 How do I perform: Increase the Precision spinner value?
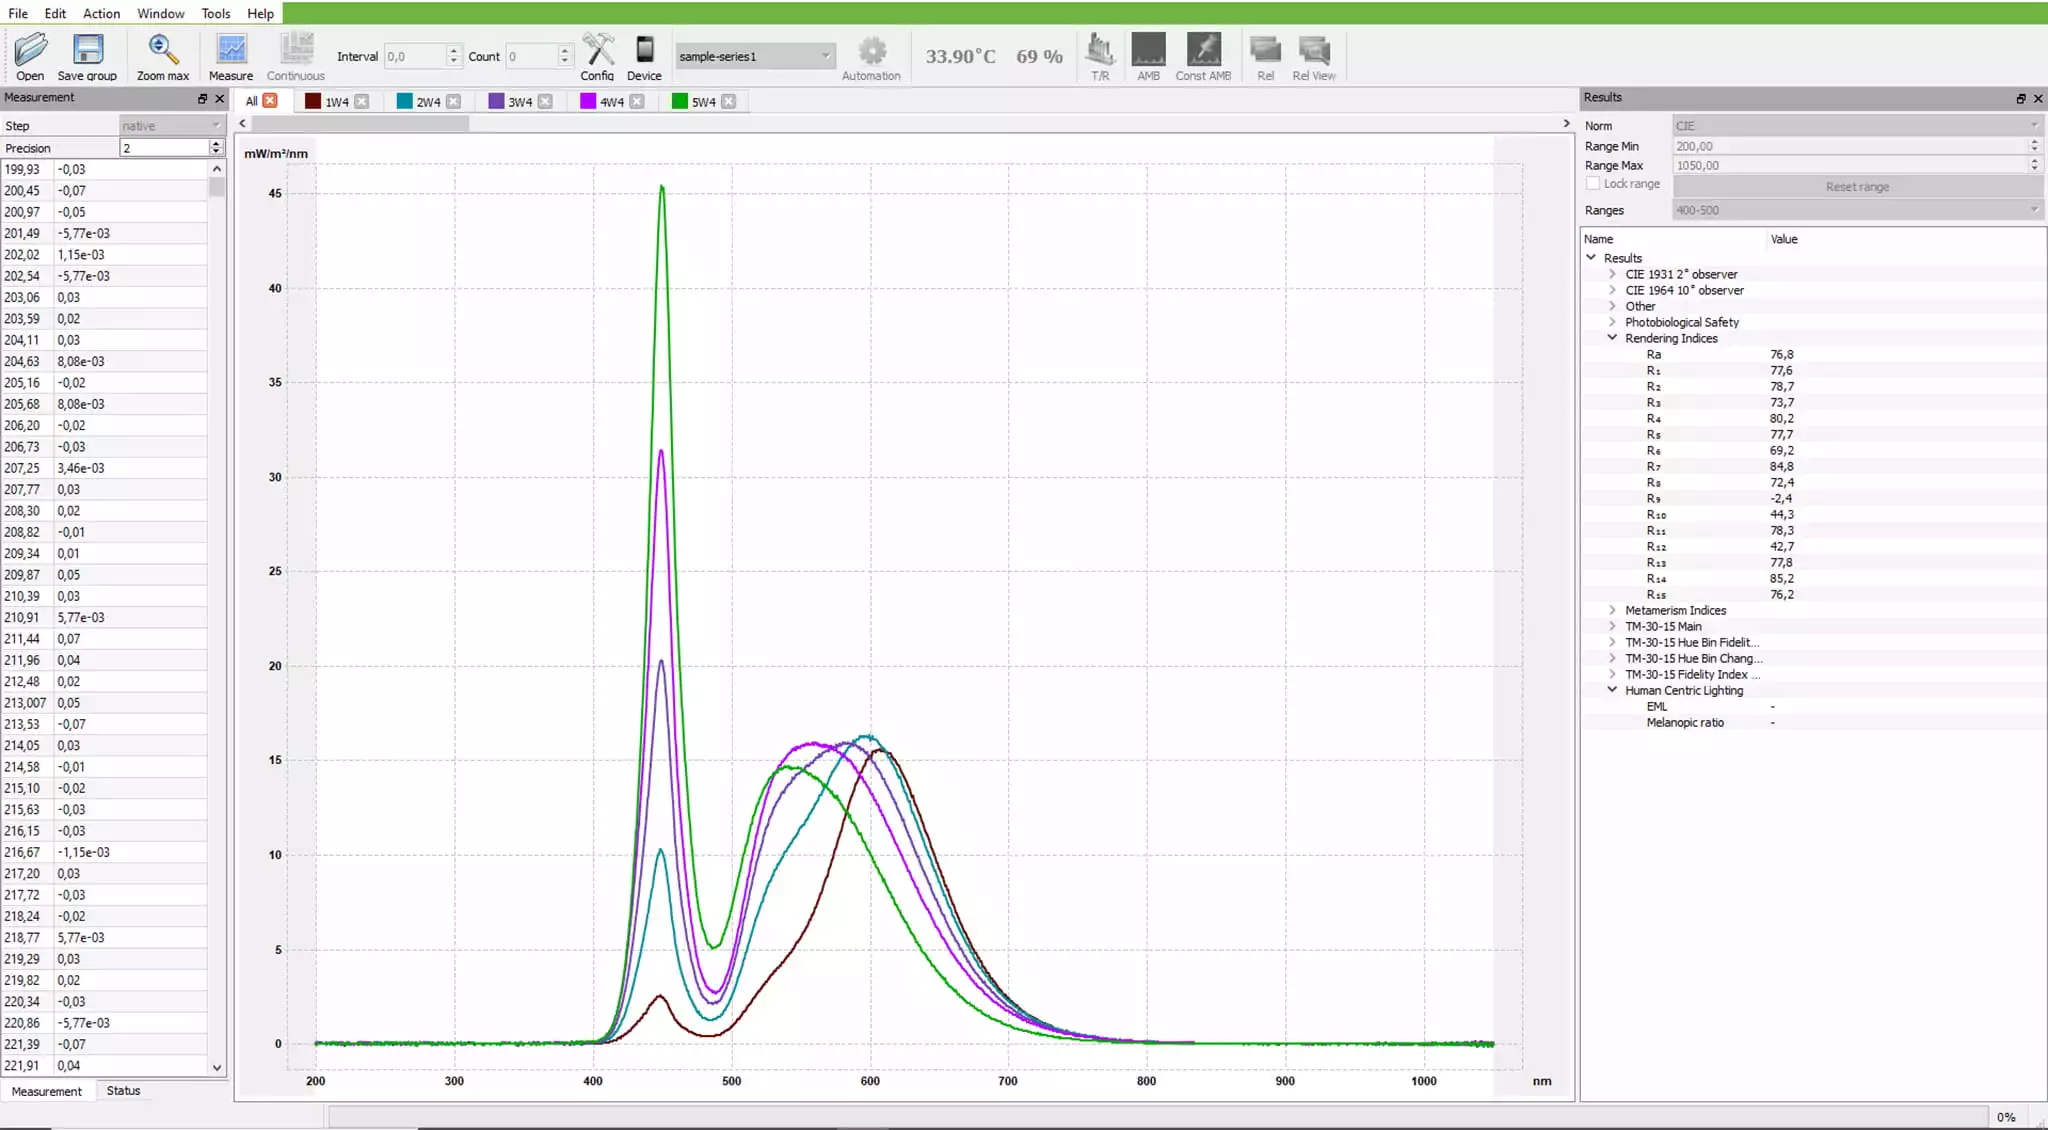pos(216,144)
